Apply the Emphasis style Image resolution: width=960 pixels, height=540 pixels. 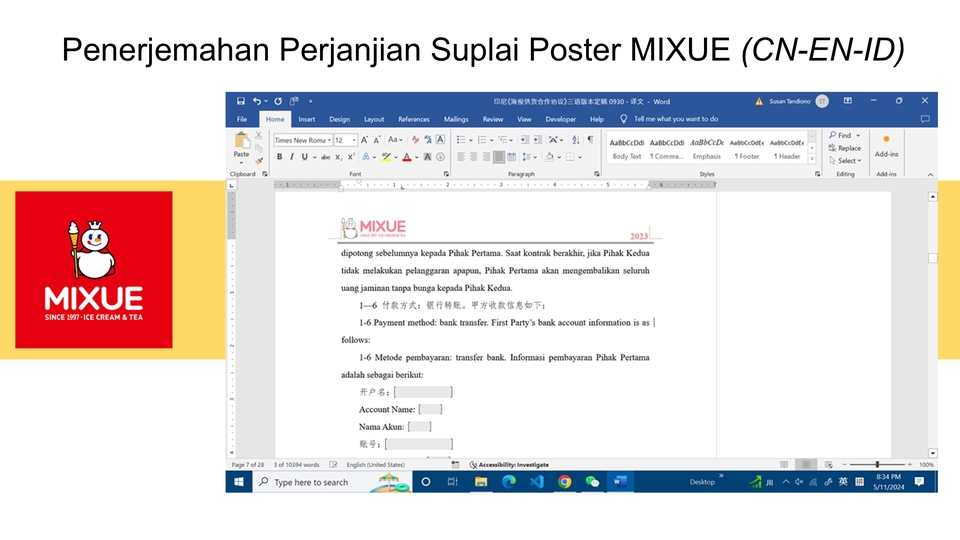[x=707, y=149]
